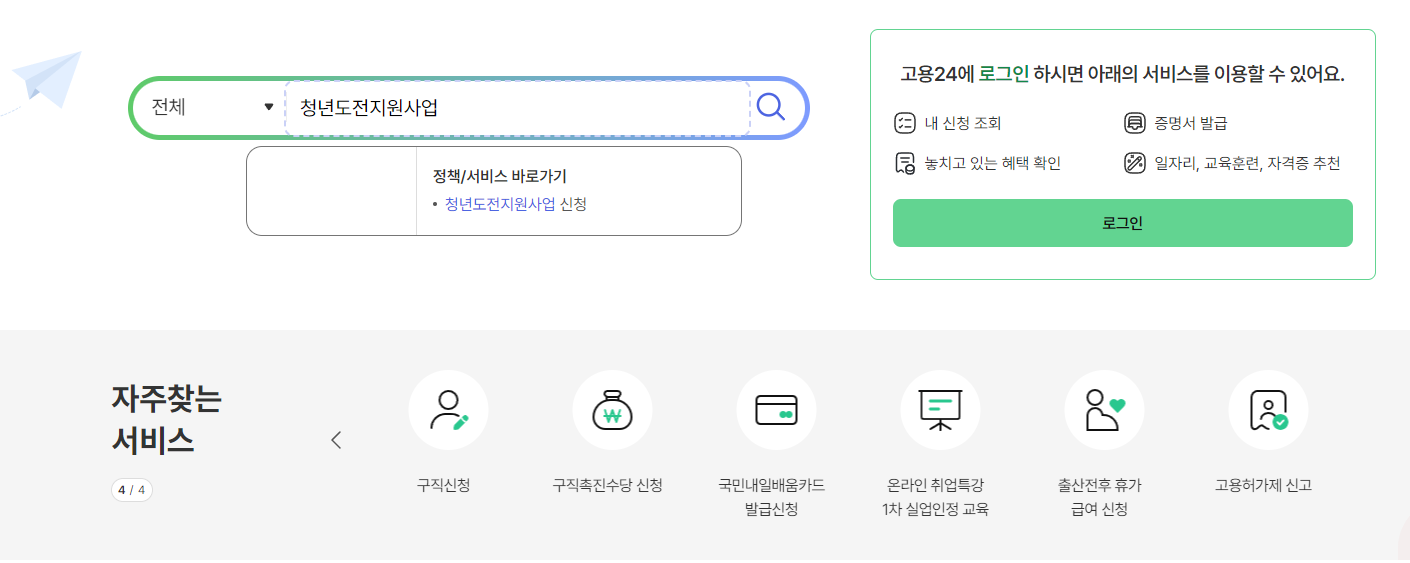Click the magnifier search icon
Viewport: 1410px width, 563px height.
click(771, 106)
